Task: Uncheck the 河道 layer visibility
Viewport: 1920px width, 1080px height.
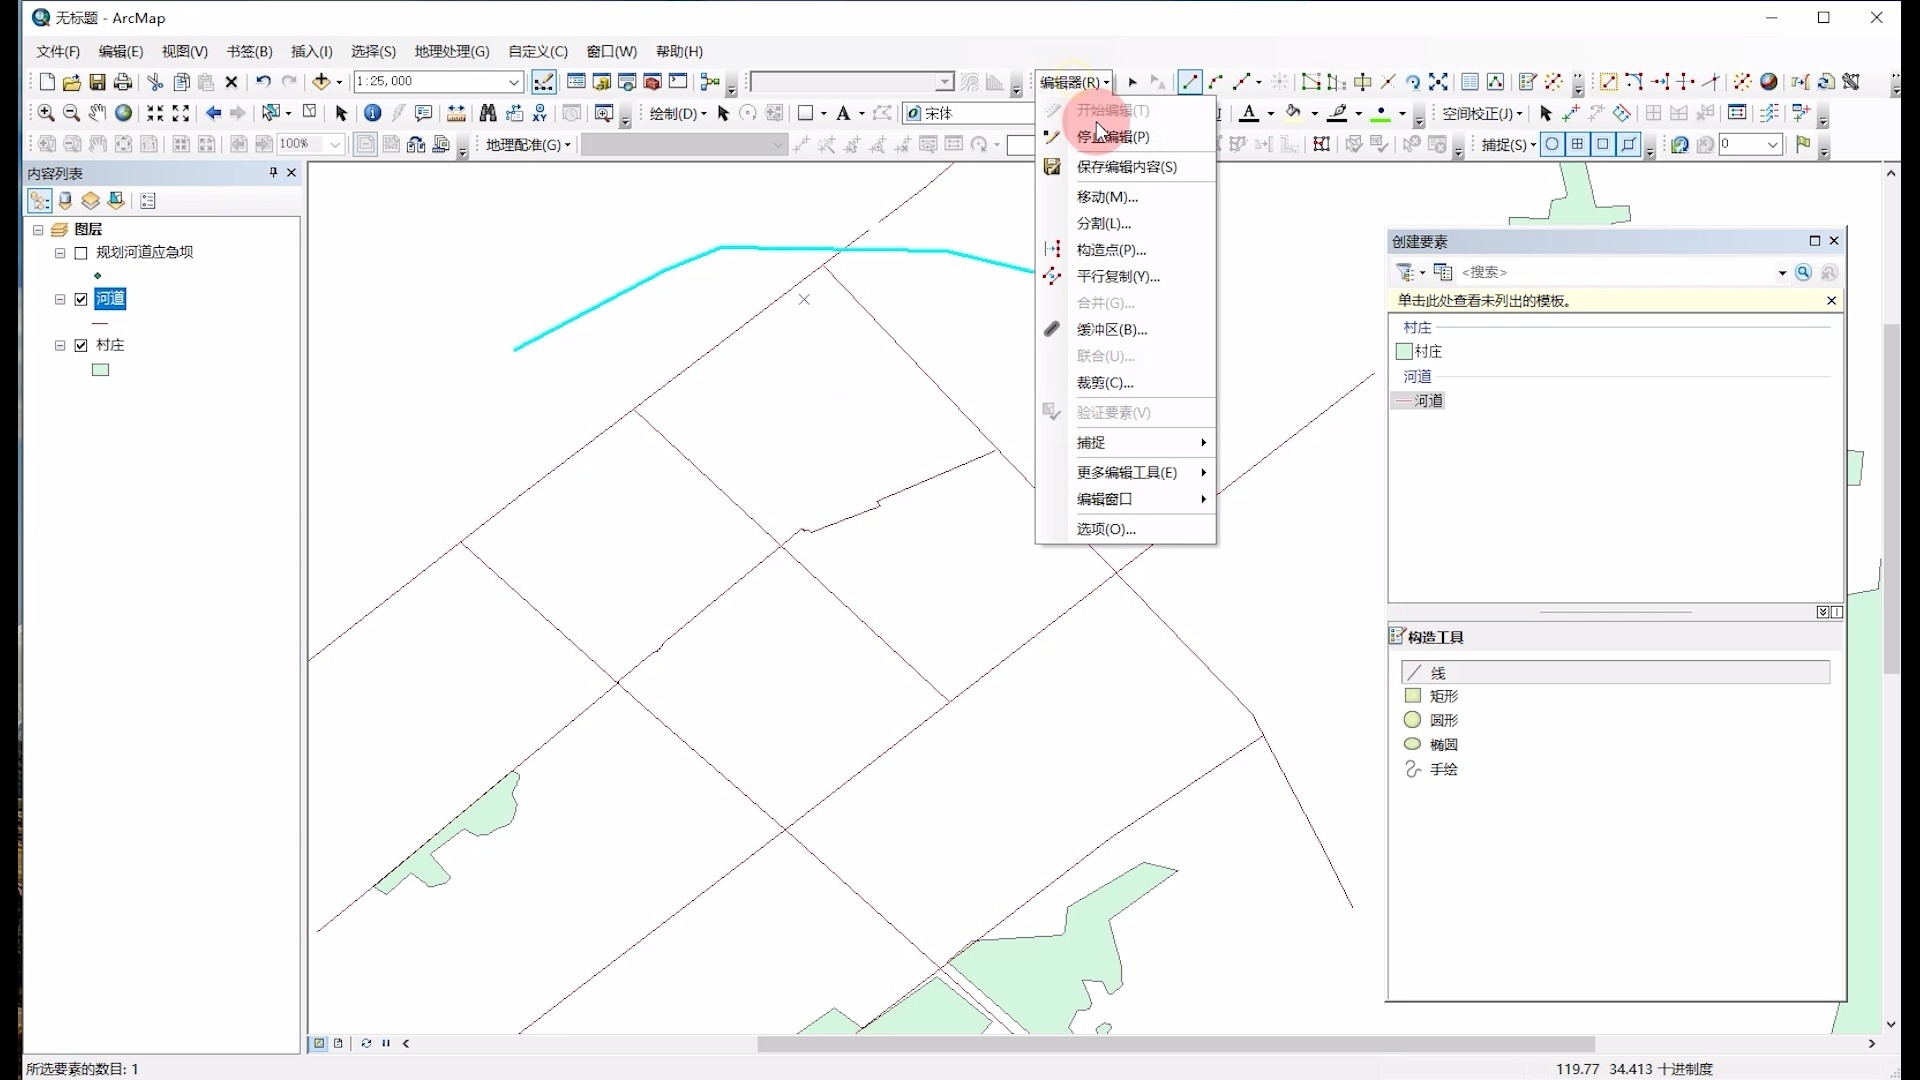Action: (x=81, y=299)
